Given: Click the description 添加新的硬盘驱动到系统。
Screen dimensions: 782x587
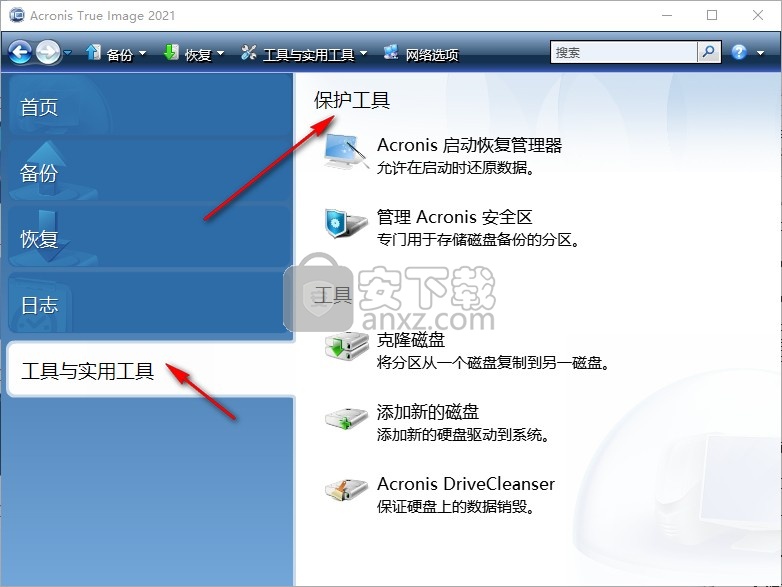Looking at the screenshot, I should 463,434.
